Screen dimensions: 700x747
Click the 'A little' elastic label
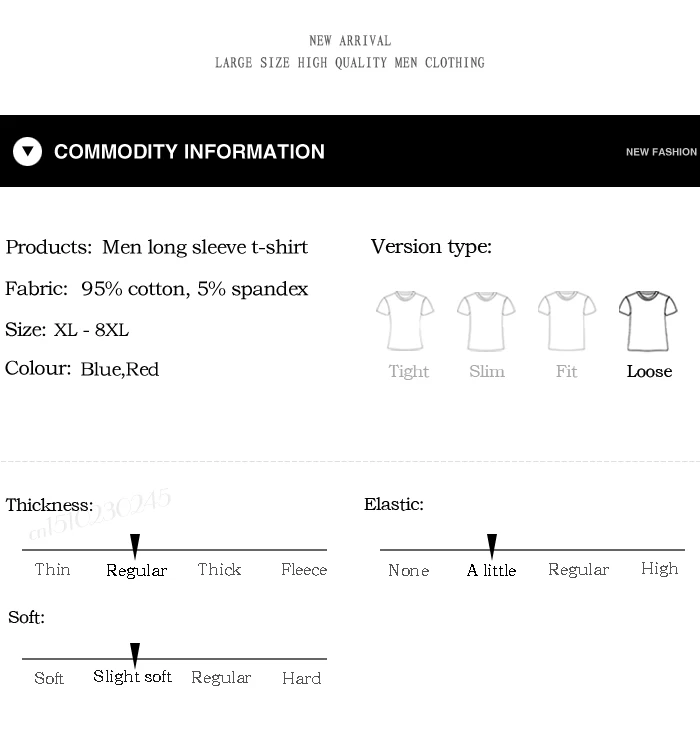491,570
